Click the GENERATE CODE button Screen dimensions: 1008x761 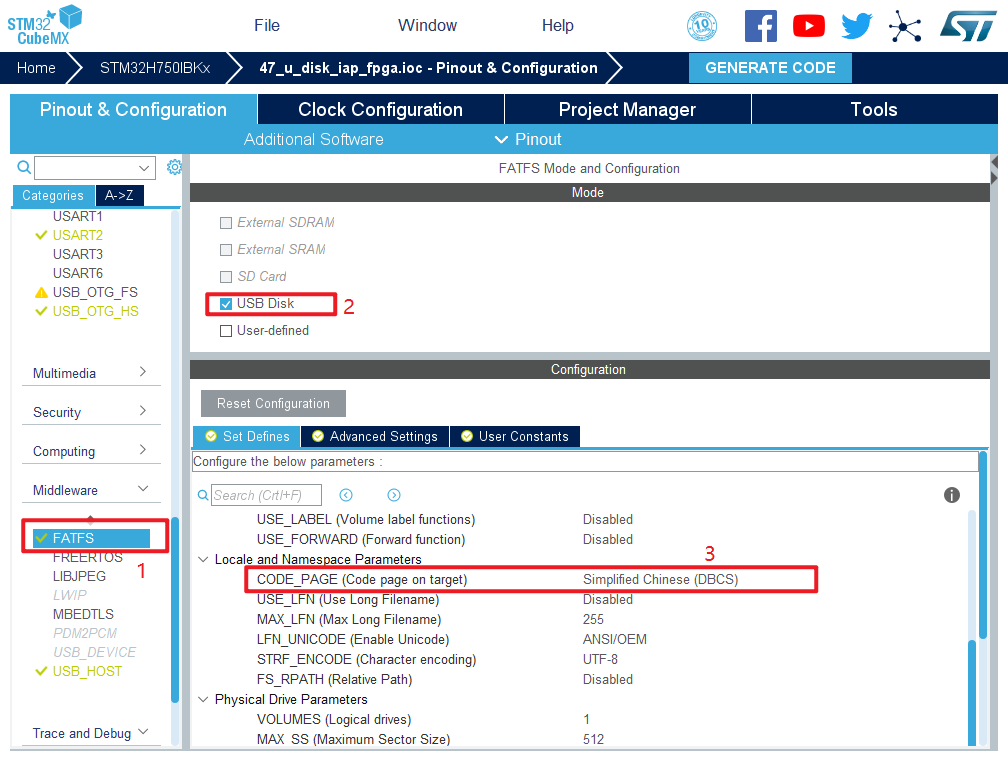point(770,68)
